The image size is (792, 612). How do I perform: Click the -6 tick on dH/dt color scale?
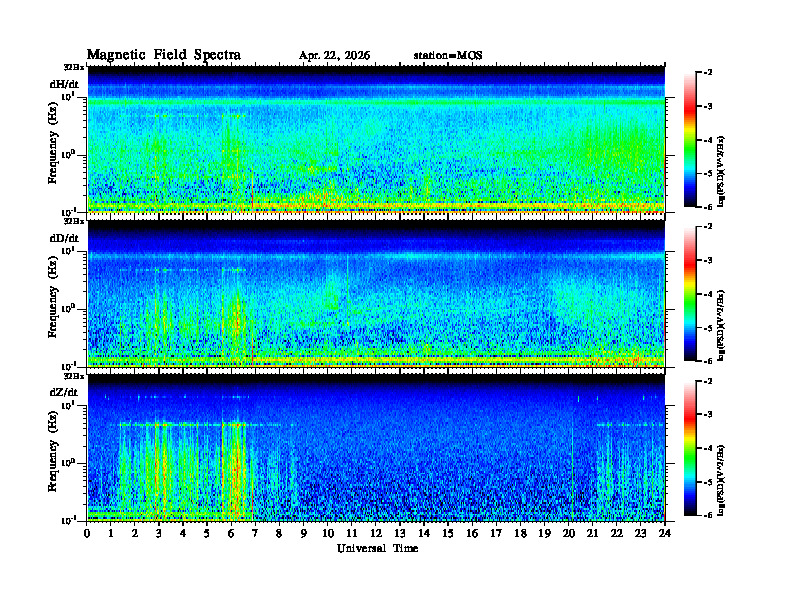point(709,207)
